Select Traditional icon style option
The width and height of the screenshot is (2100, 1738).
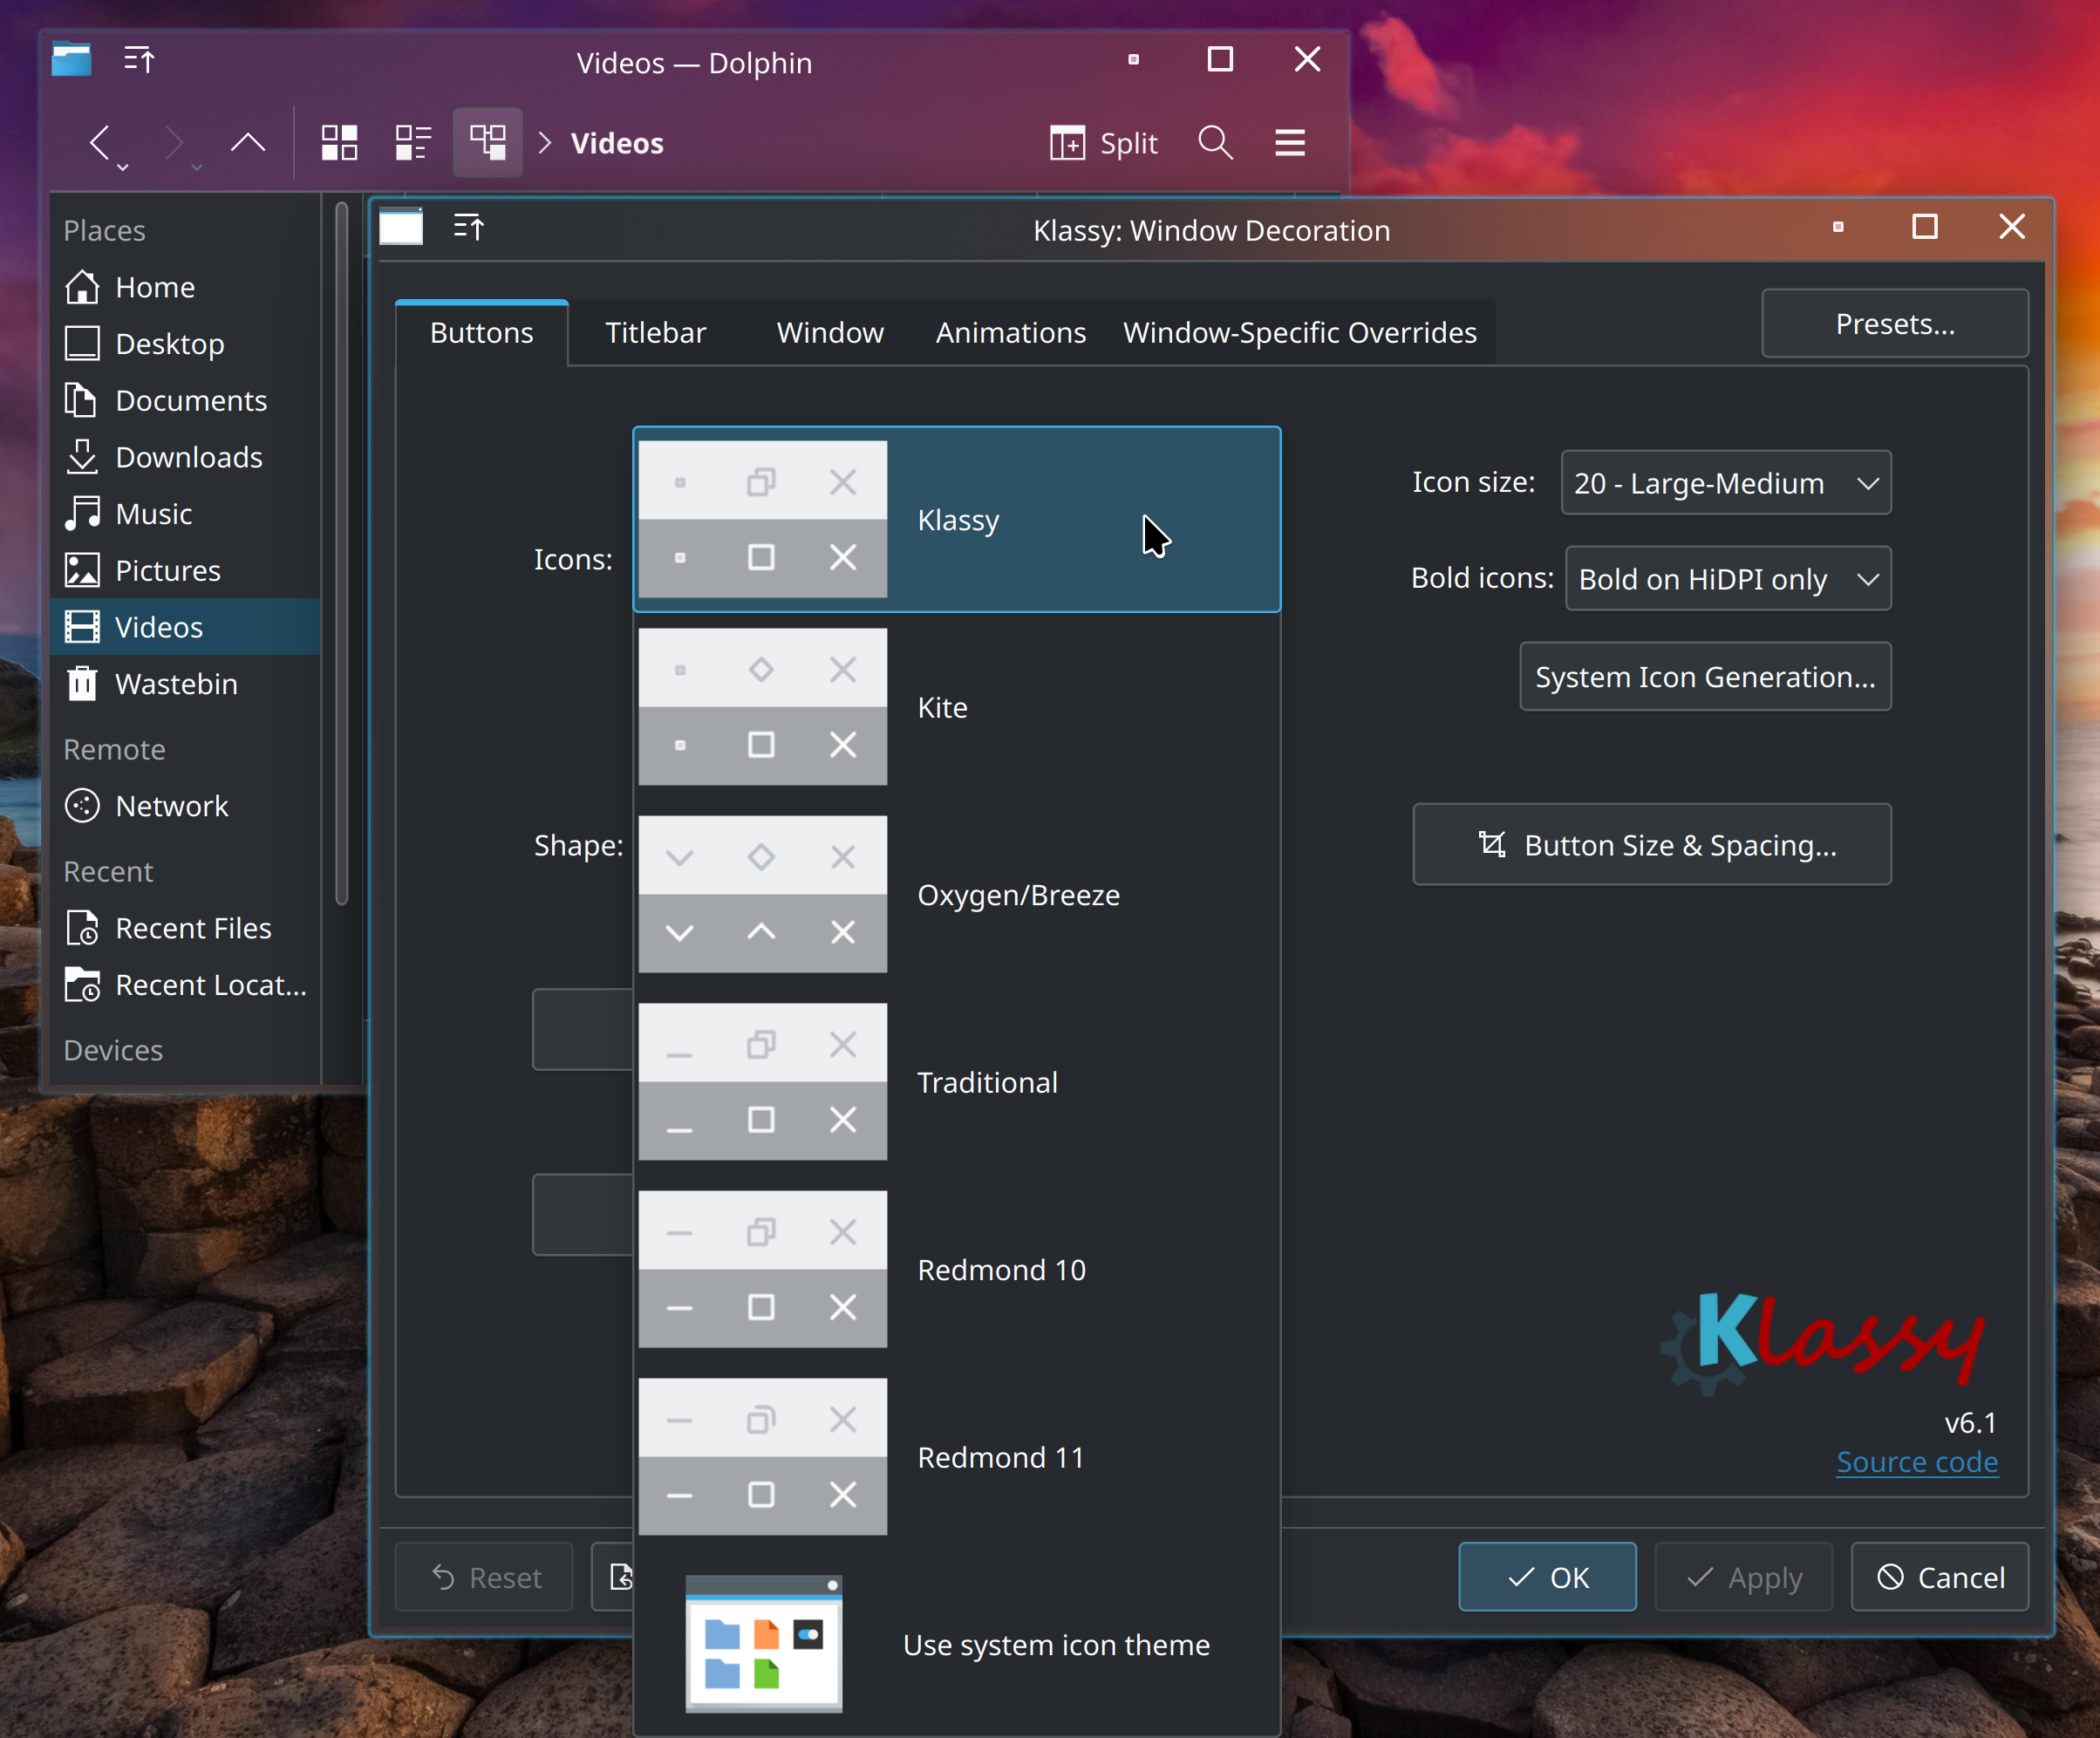tap(957, 1082)
